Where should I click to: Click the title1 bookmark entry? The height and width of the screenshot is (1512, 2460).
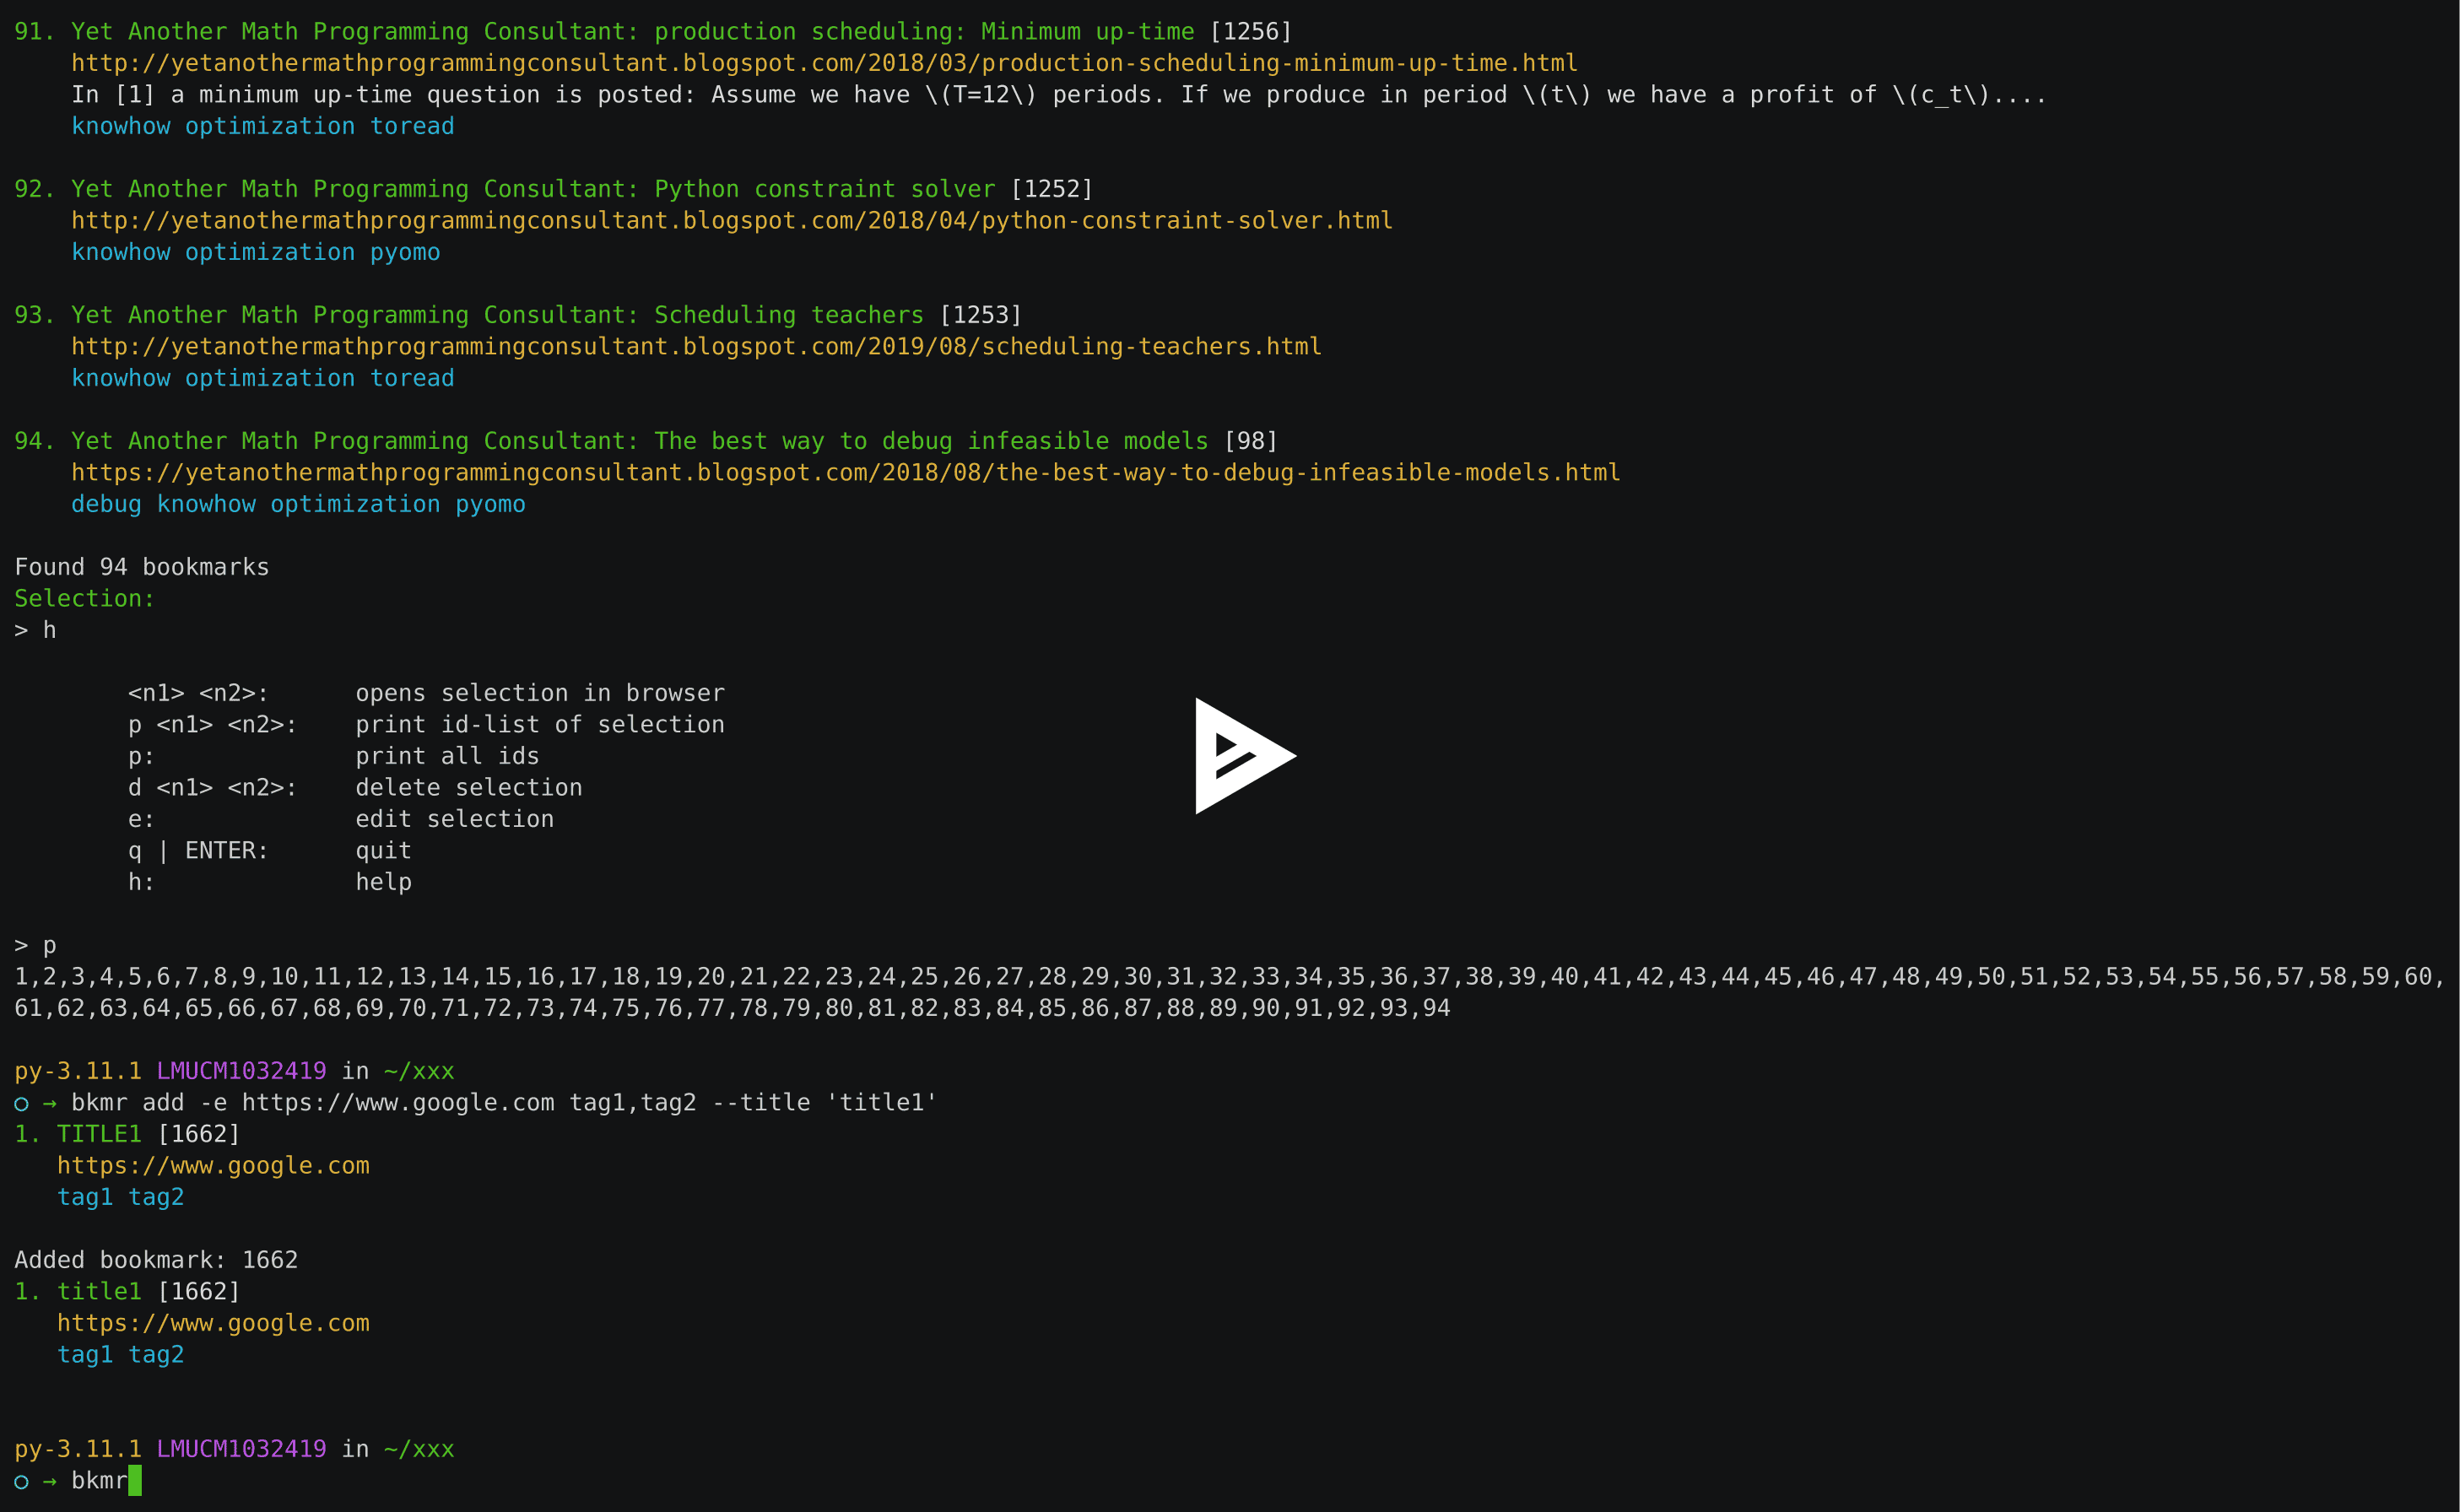tap(100, 1291)
